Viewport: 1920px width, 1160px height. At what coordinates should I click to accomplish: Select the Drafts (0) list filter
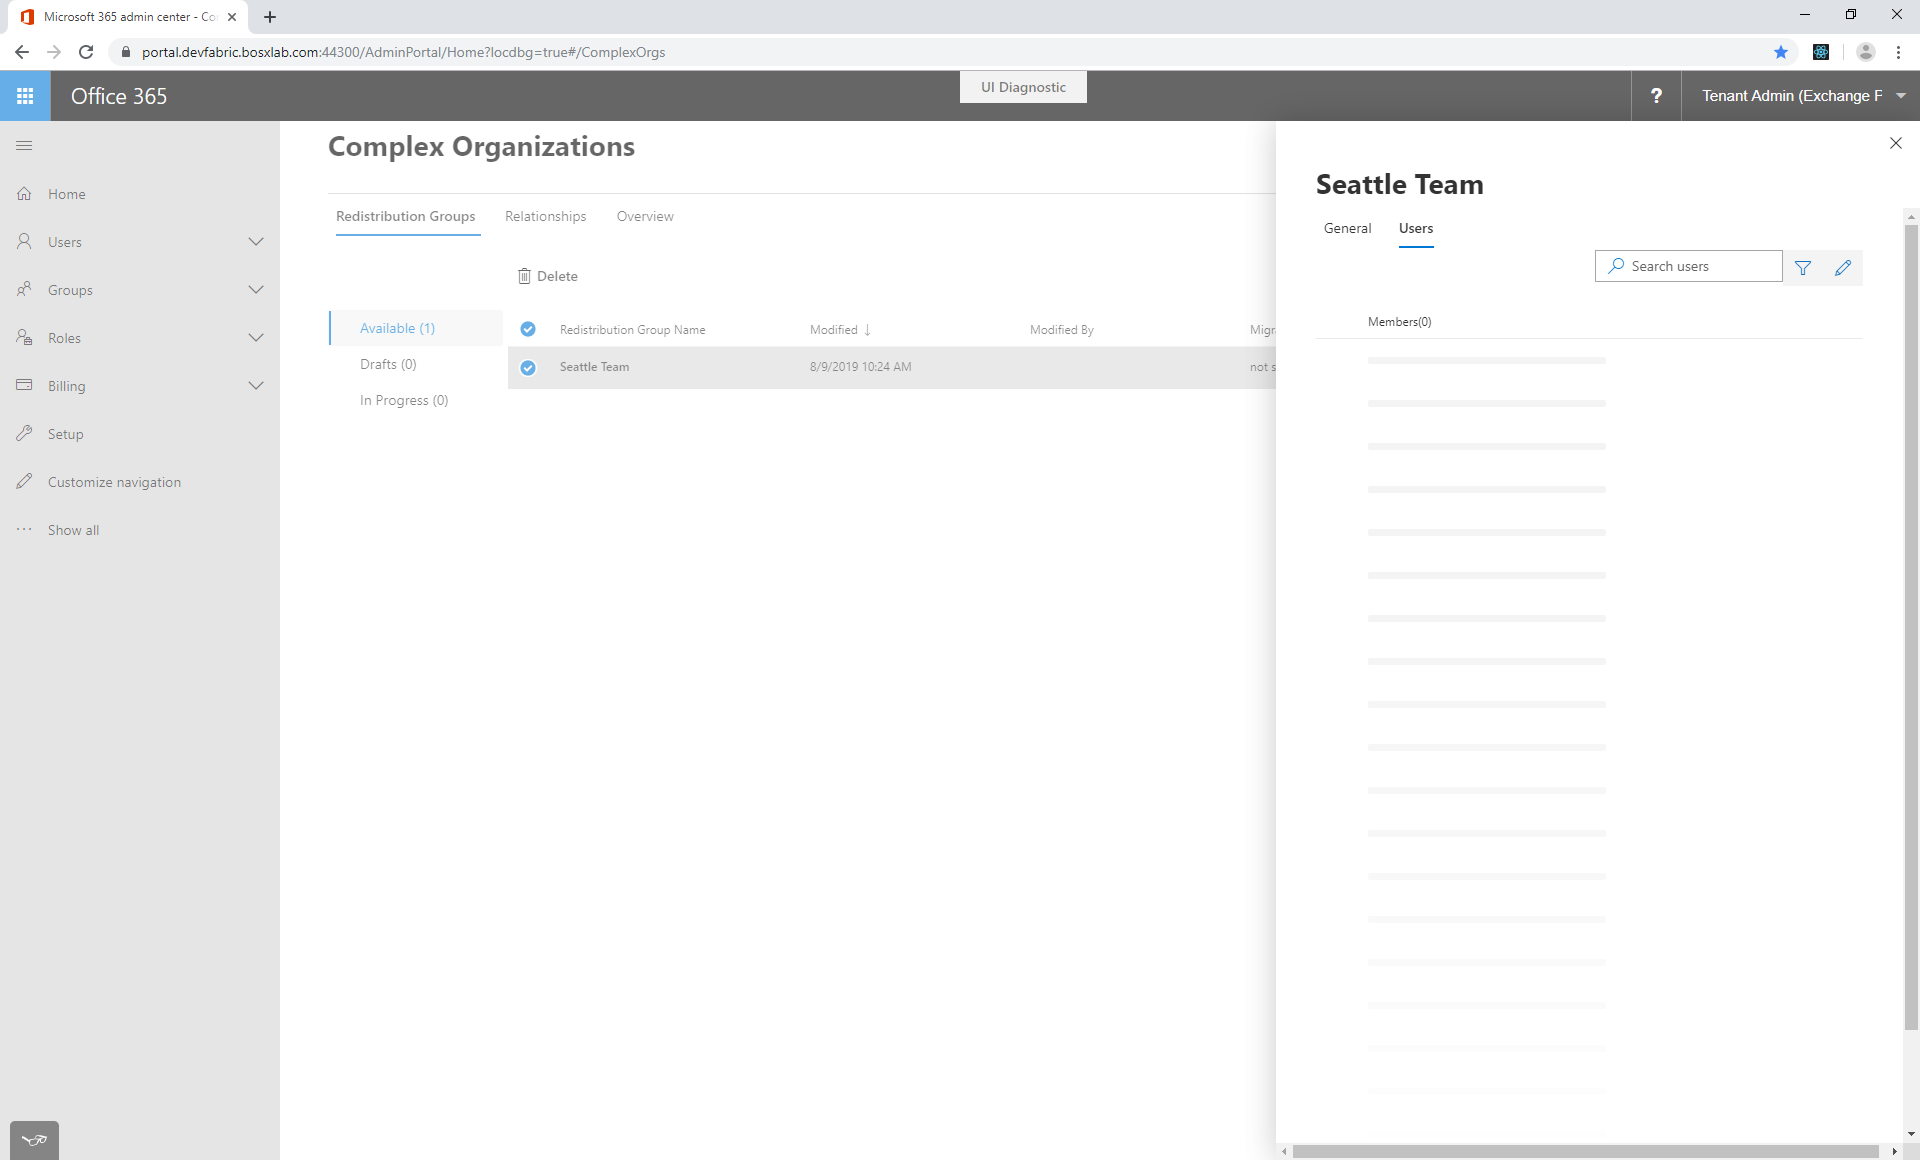(388, 364)
